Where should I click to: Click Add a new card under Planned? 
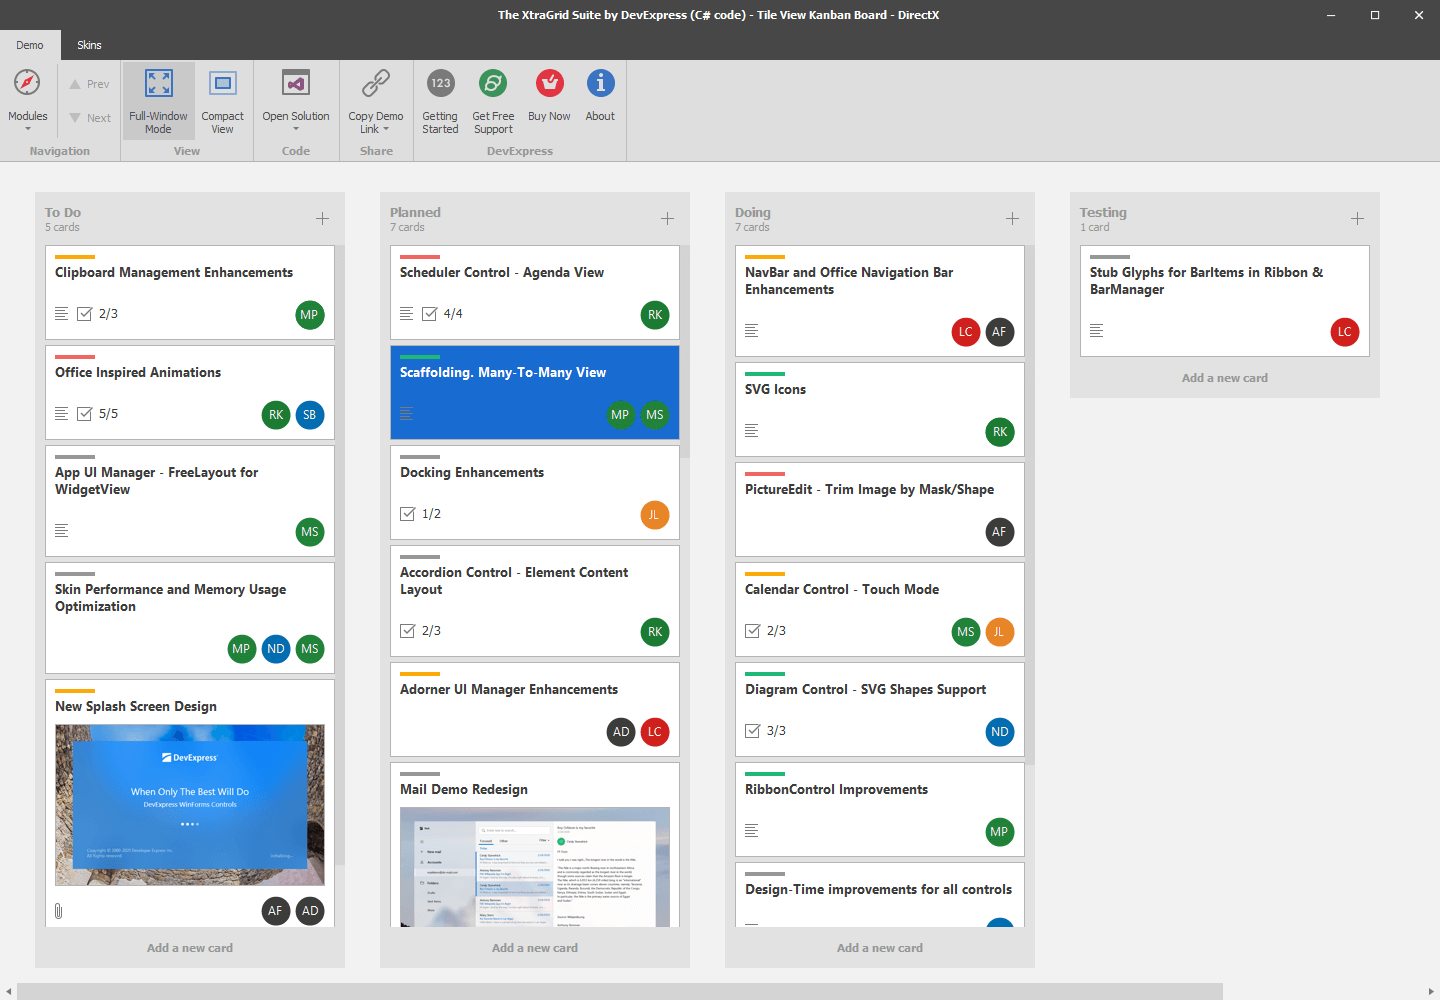[534, 947]
